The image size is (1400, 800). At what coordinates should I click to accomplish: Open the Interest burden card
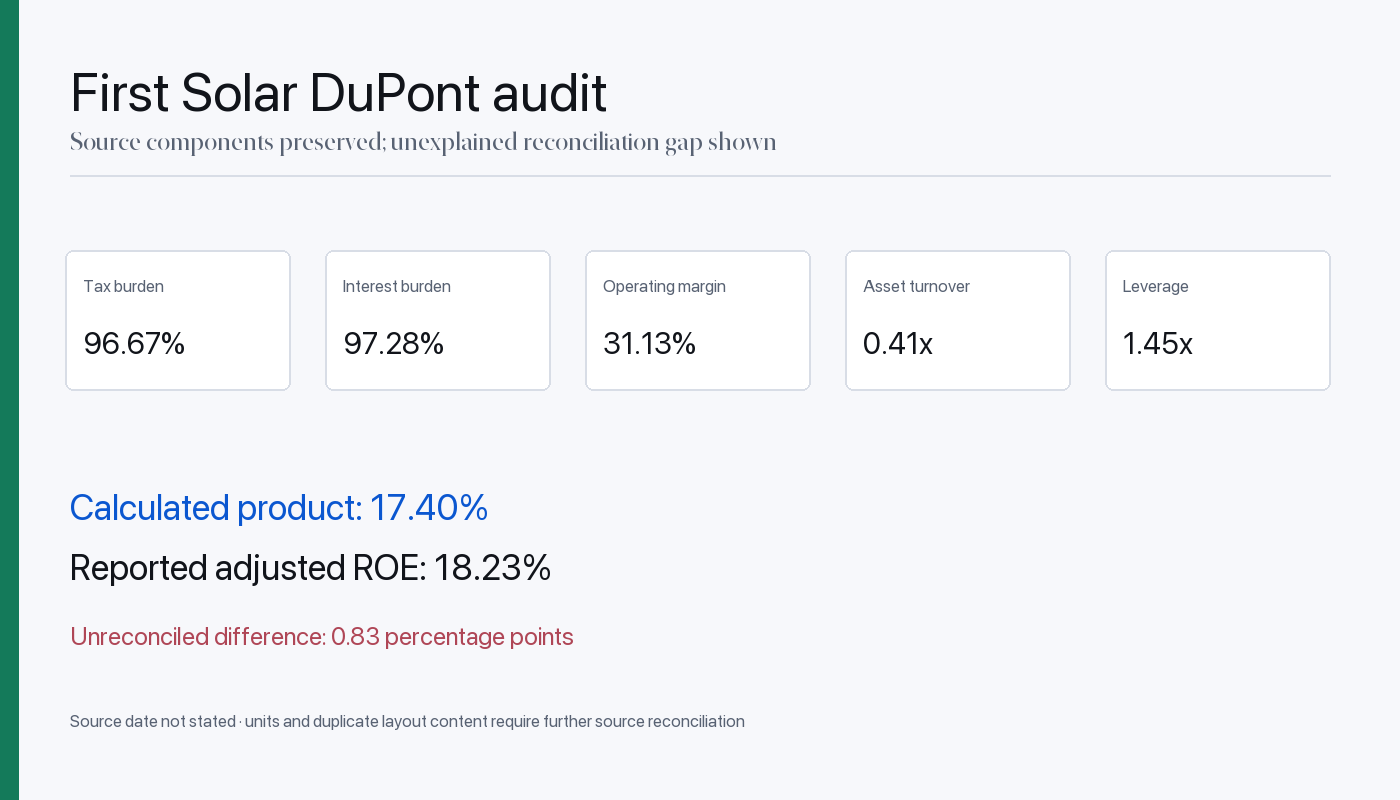point(438,320)
